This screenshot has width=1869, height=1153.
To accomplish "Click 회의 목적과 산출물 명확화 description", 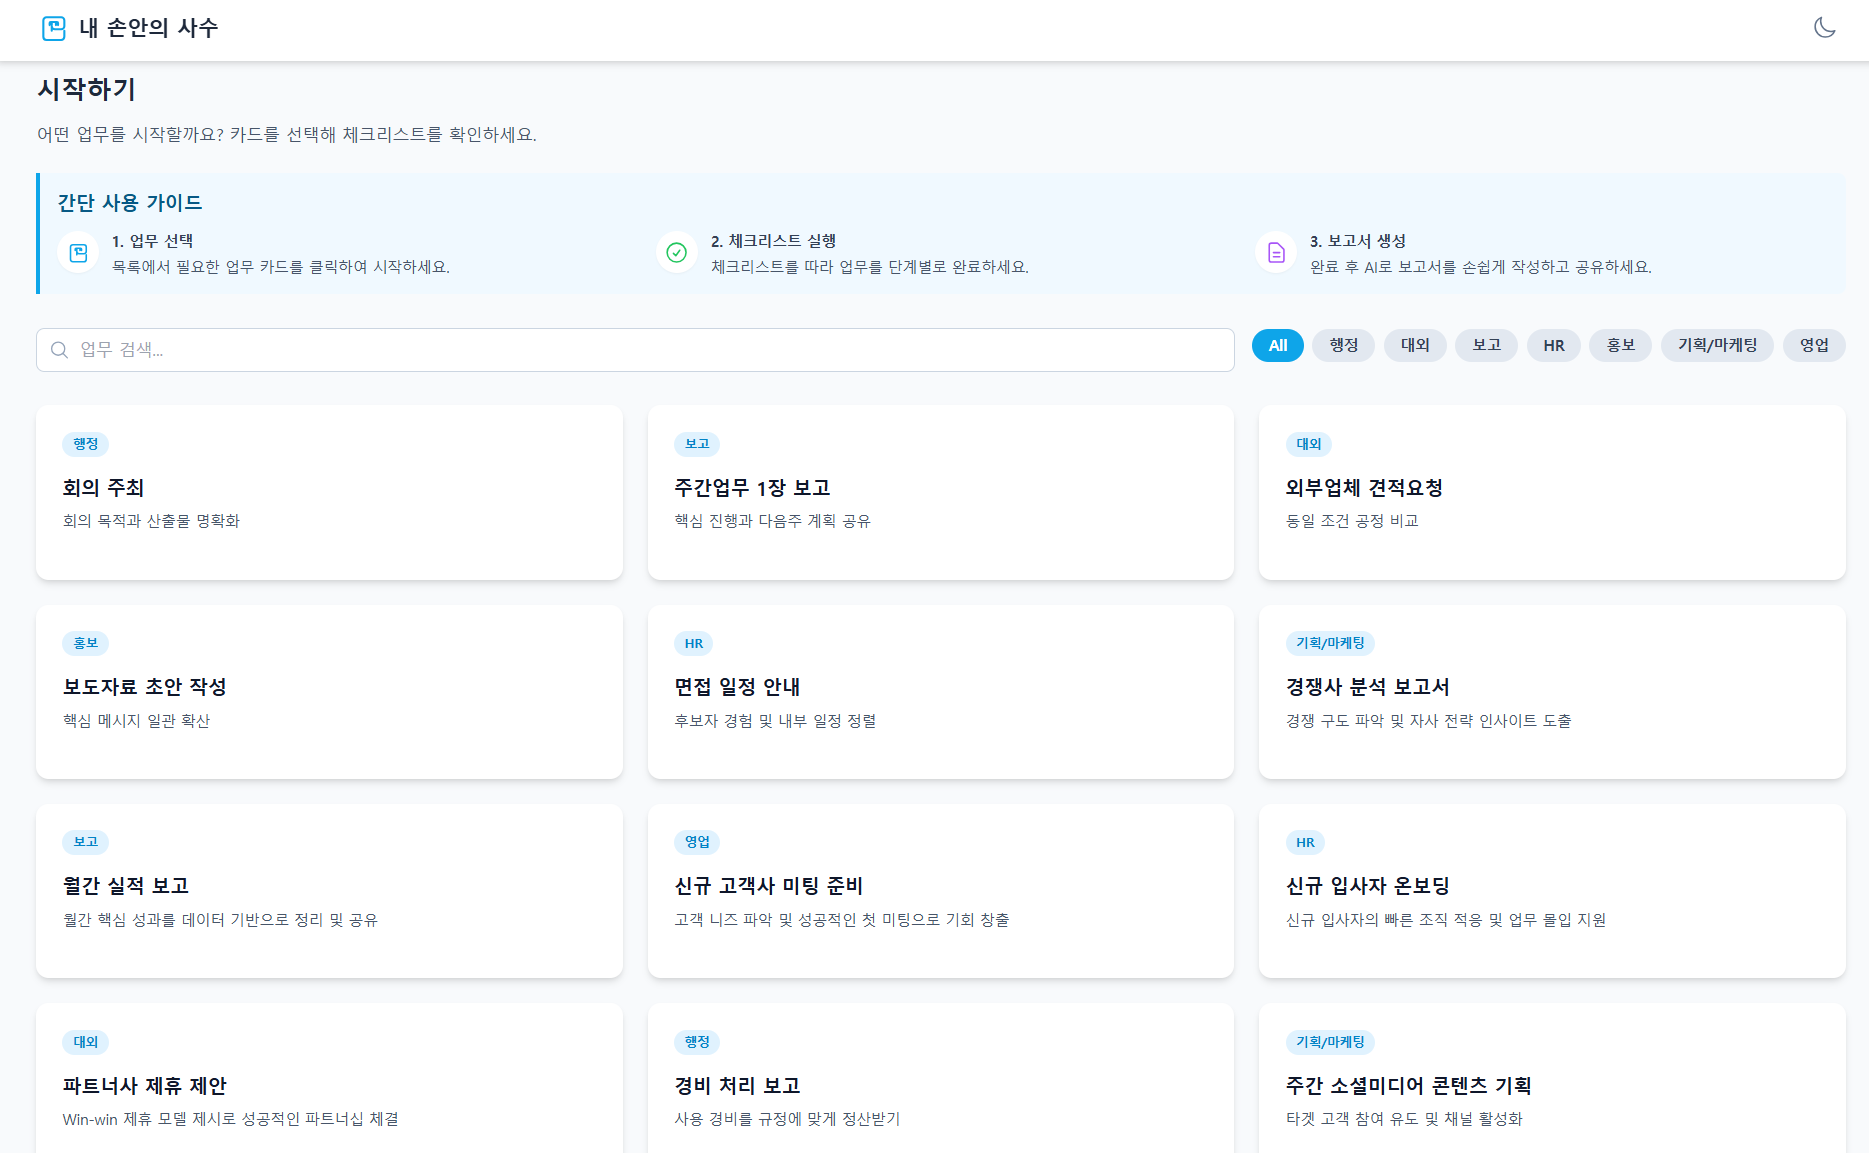I will tap(151, 521).
